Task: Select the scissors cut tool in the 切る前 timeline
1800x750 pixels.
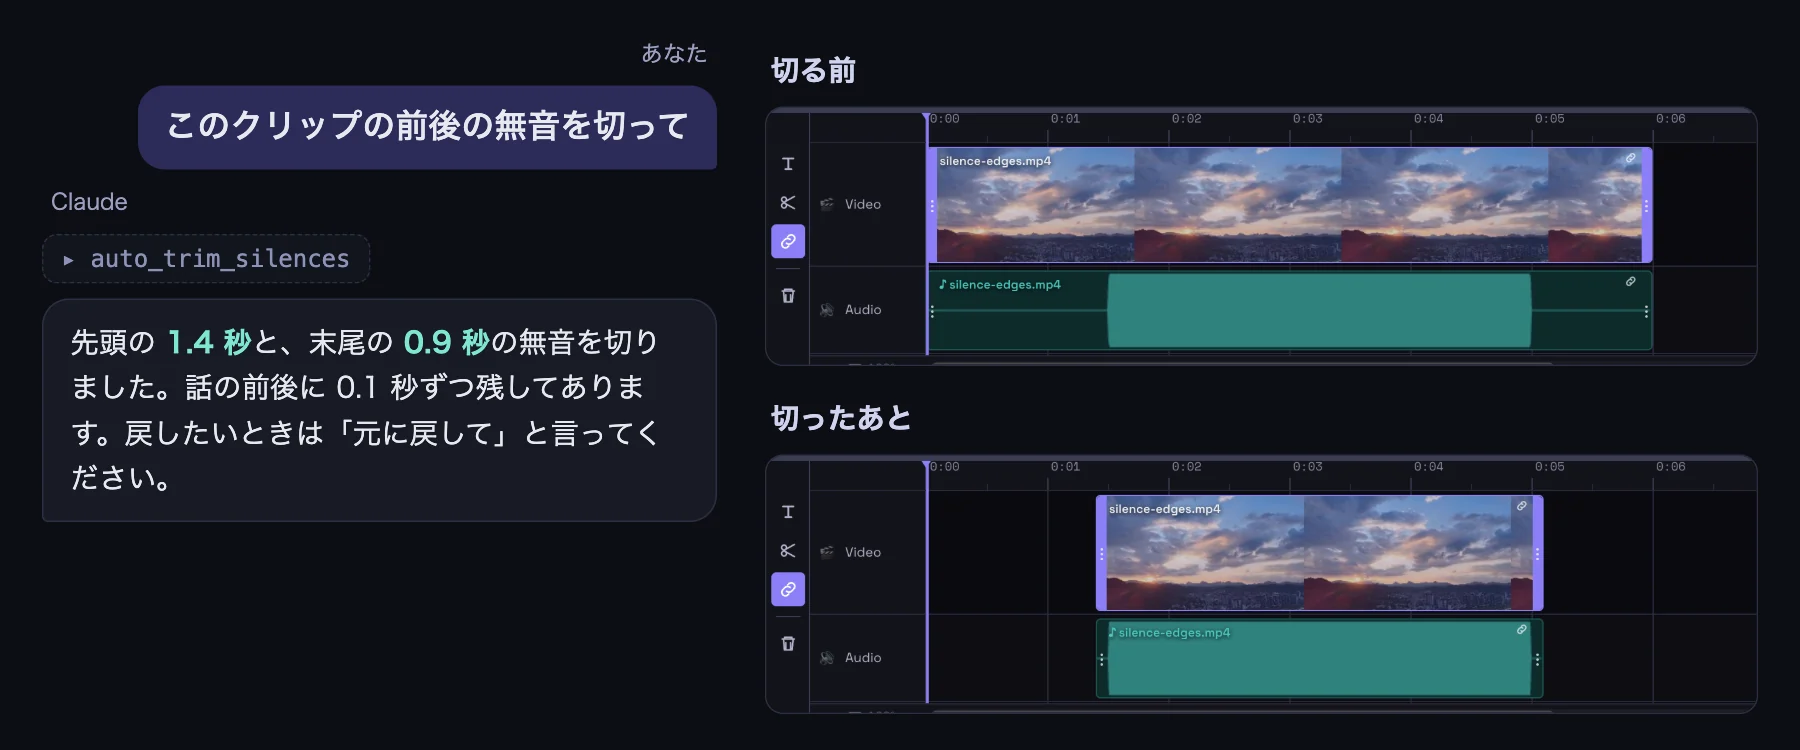Action: (x=788, y=203)
